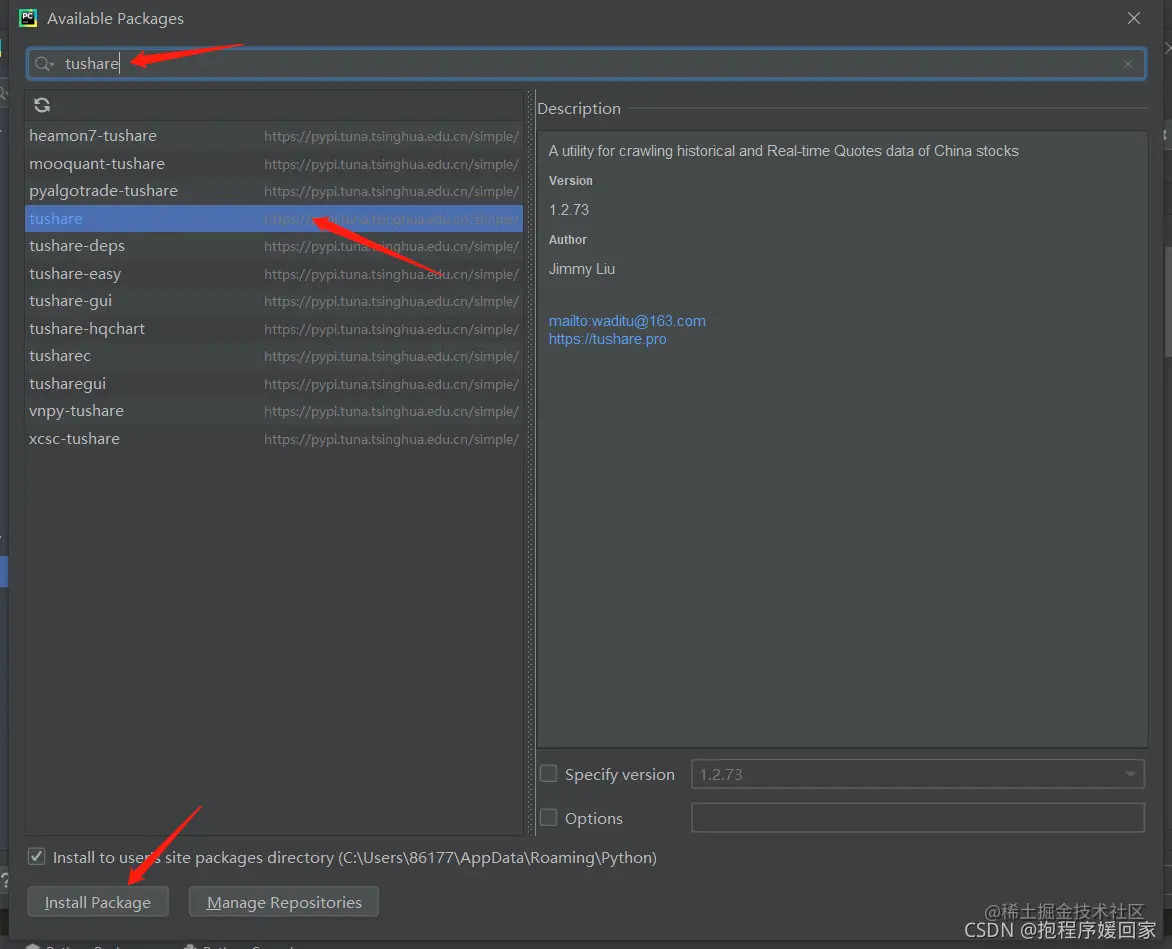
Task: Click the version text 1.2.73 in description
Action: click(x=569, y=210)
